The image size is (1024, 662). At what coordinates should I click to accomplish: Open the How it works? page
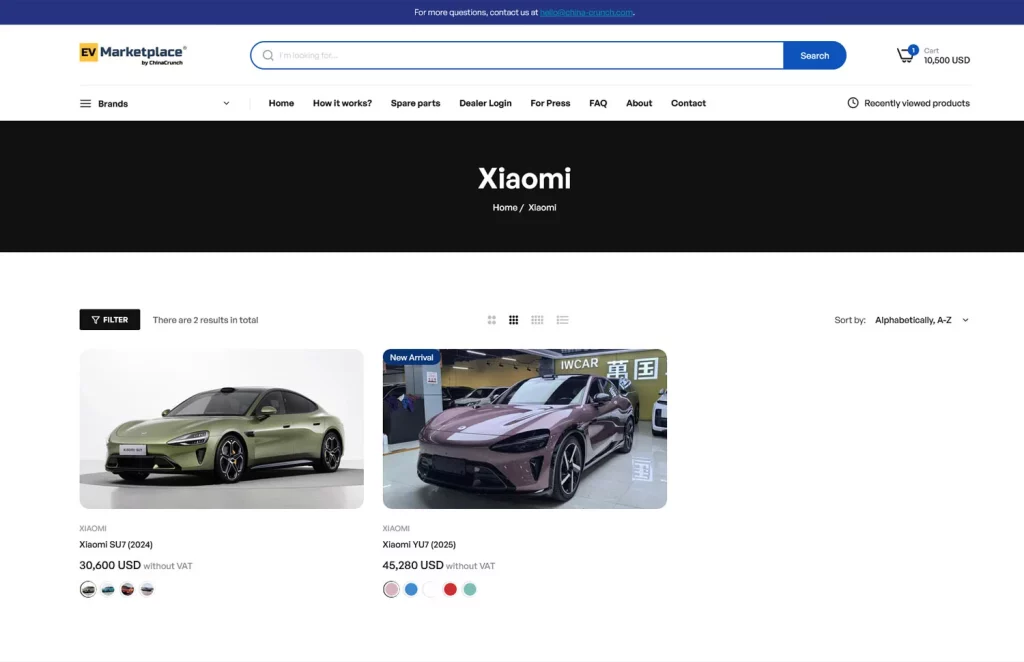(x=342, y=103)
